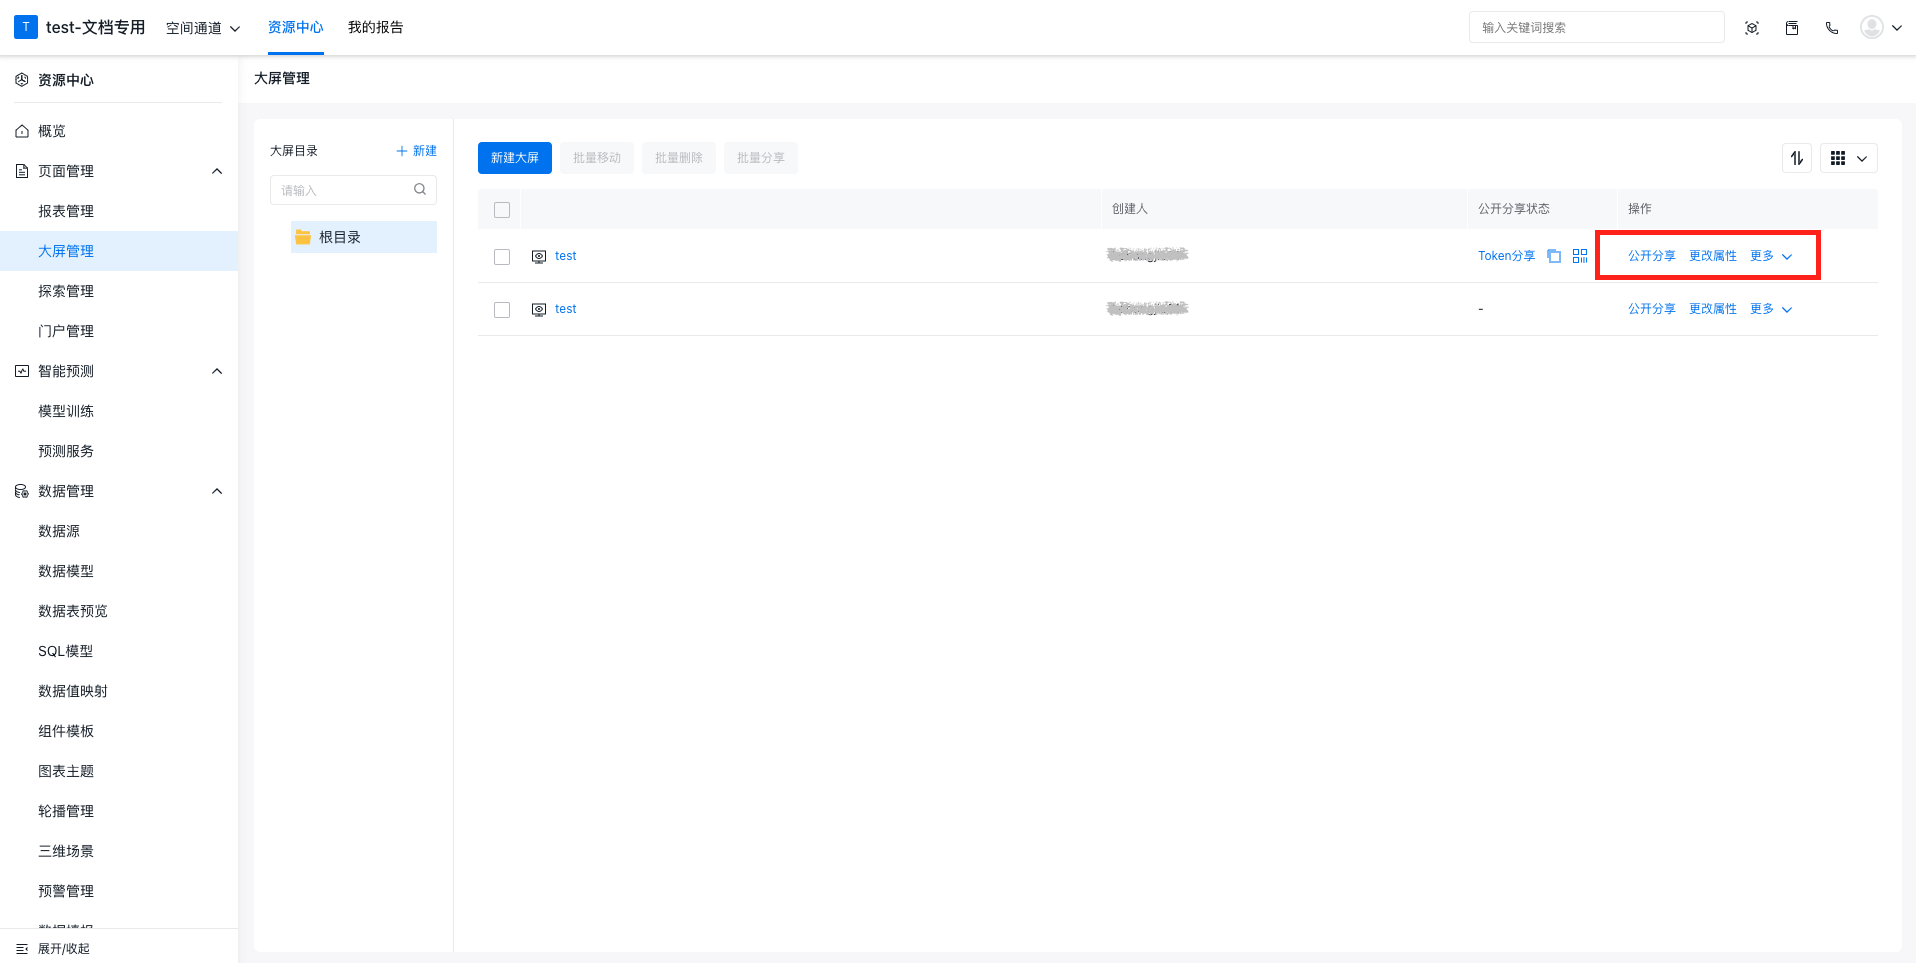Open the document archive icon in top bar
The width and height of the screenshot is (1916, 963).
pos(1792,28)
